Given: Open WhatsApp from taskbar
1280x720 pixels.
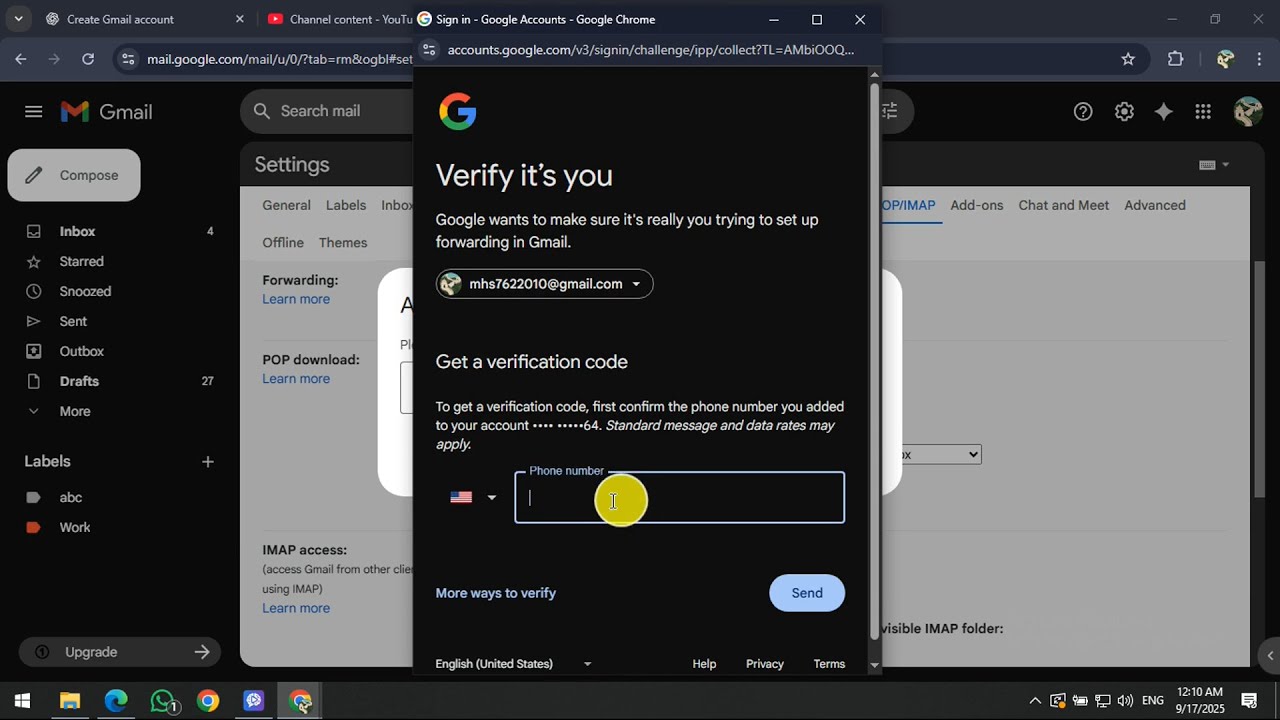Looking at the screenshot, I should 163,701.
